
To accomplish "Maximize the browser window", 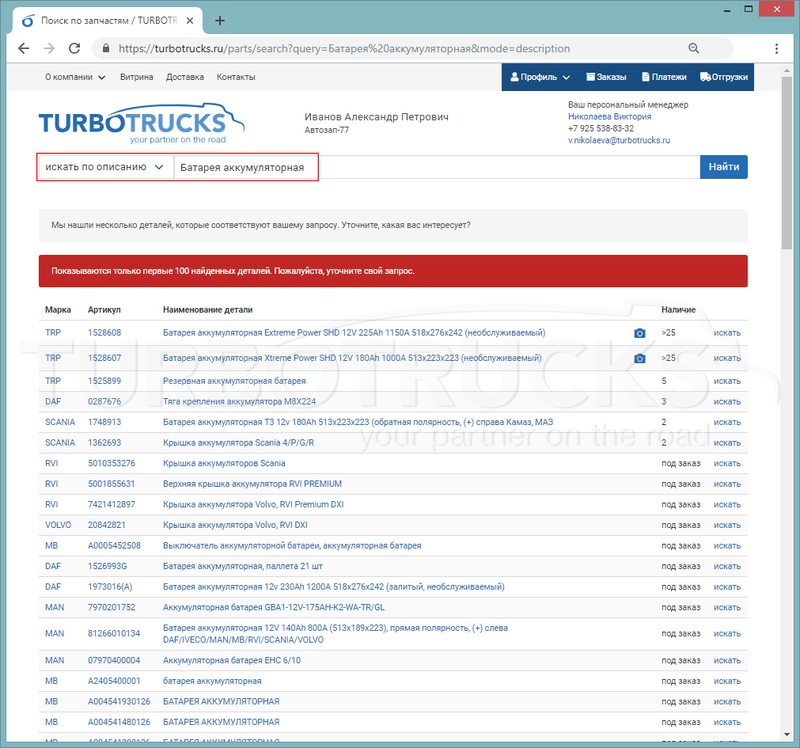I will point(748,9).
